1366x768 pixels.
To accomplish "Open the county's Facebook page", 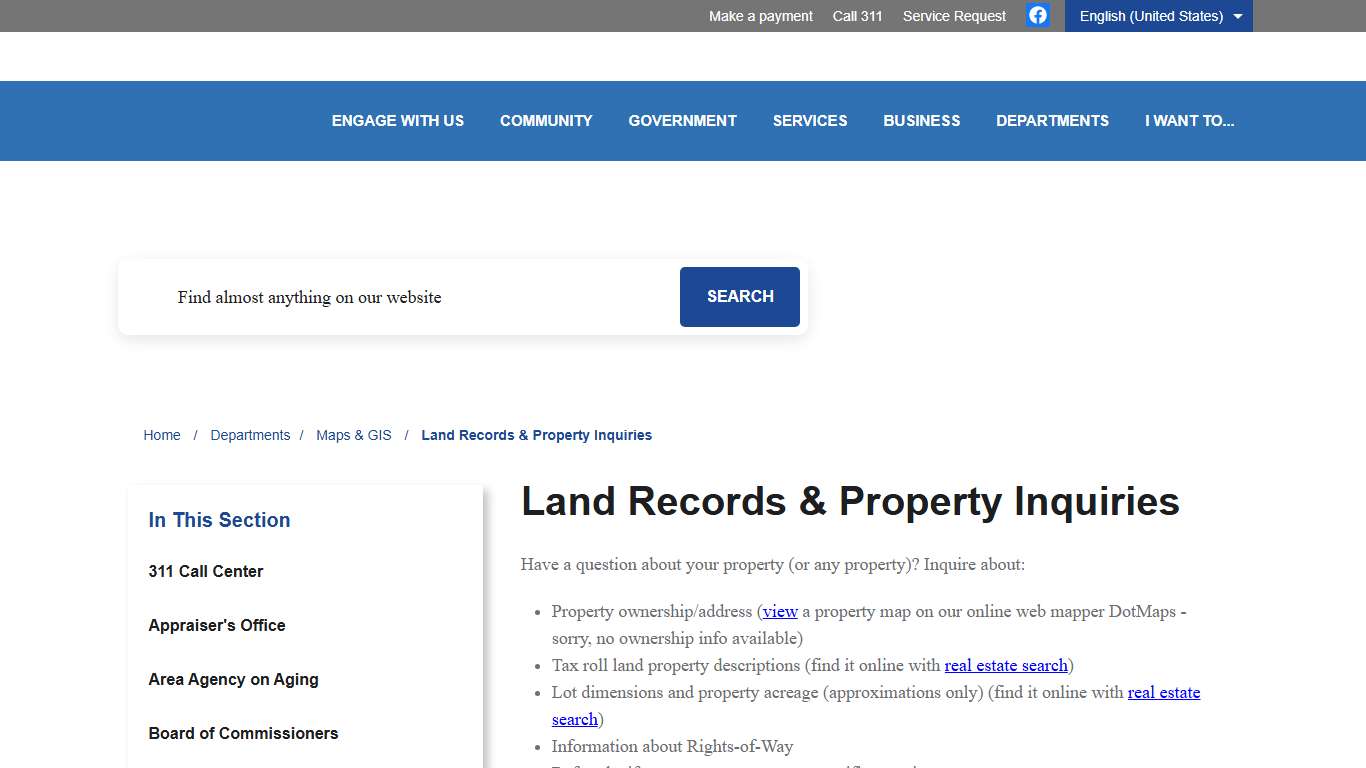I will click(1037, 15).
